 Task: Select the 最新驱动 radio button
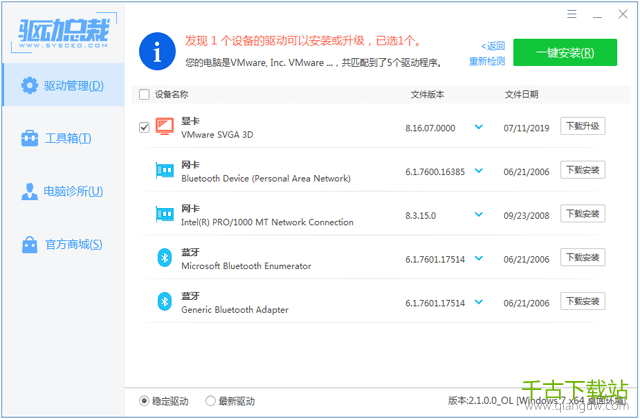tap(210, 401)
